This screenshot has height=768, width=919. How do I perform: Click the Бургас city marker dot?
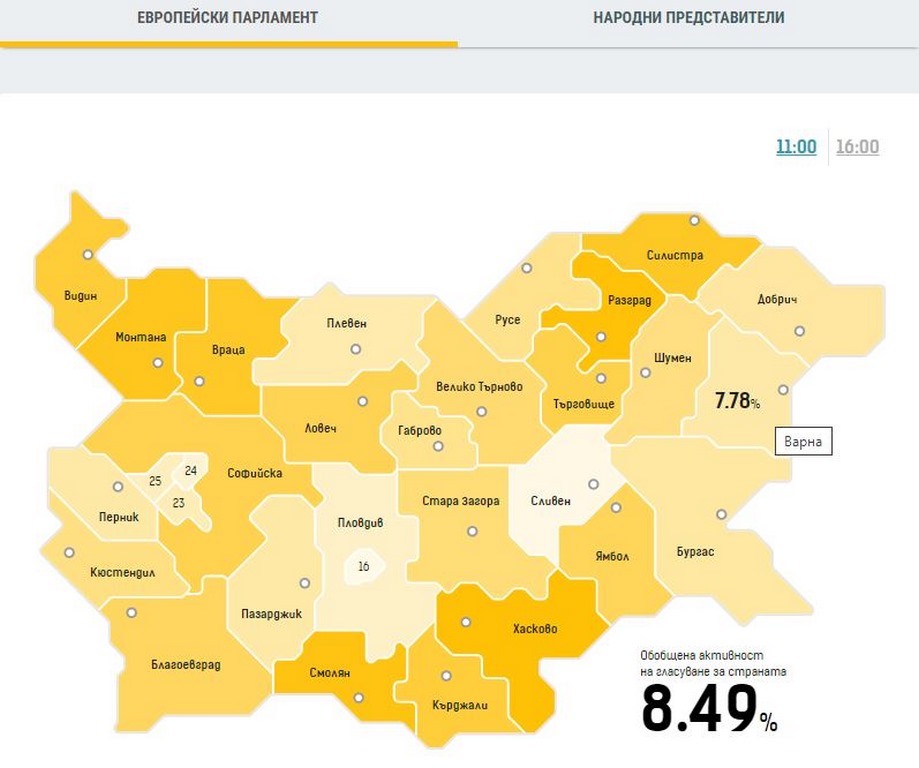click(721, 514)
